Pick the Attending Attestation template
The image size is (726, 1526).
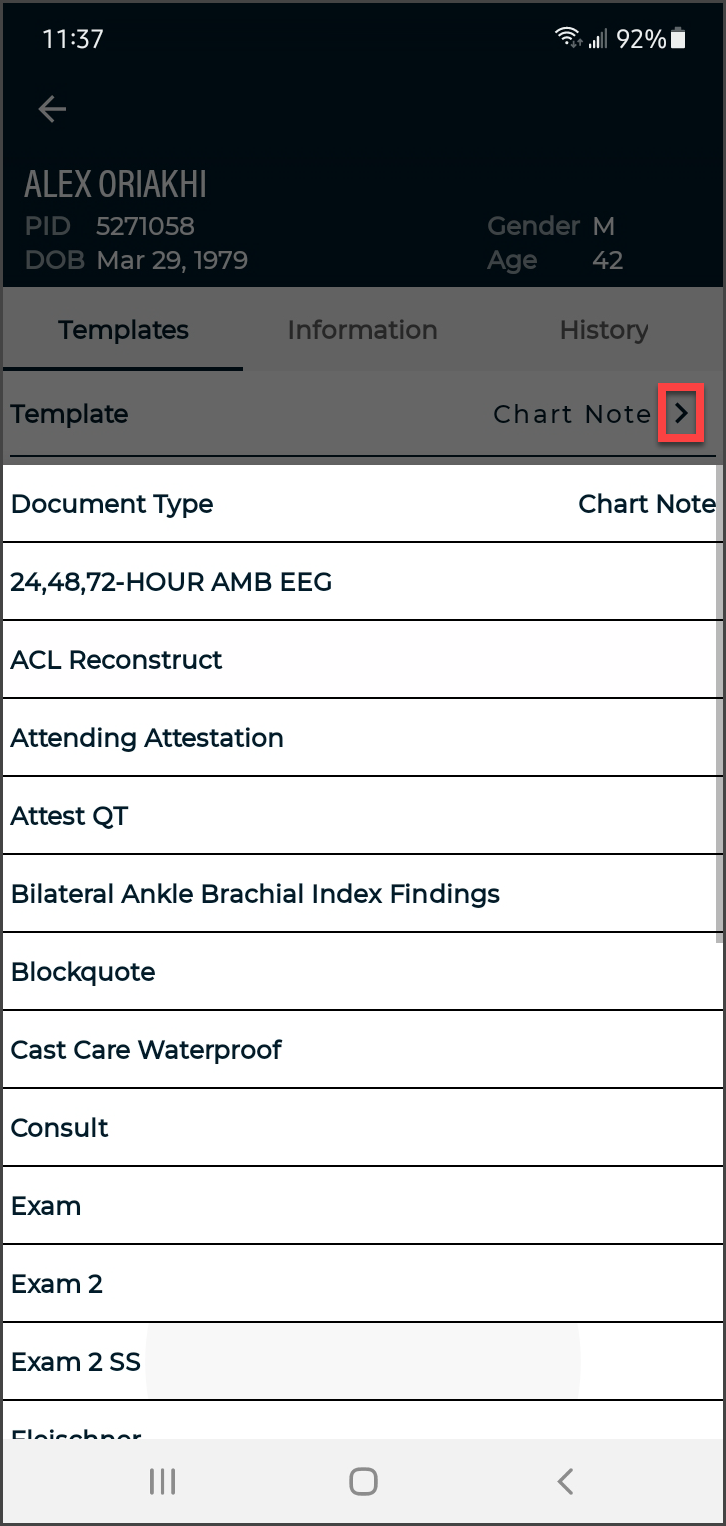tap(147, 738)
